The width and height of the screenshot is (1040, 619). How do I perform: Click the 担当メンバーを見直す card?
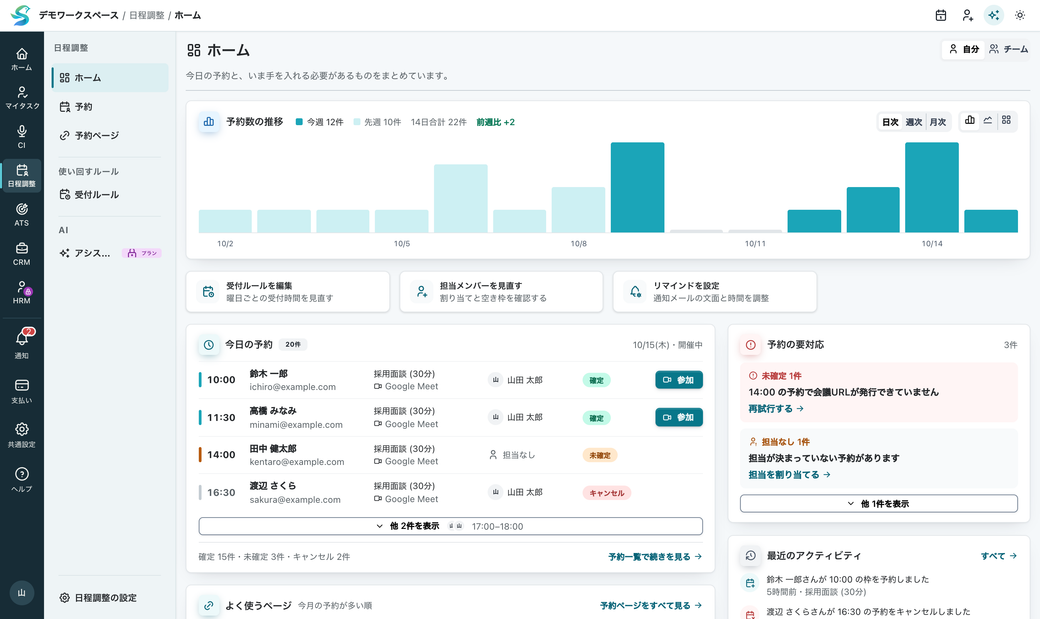501,292
